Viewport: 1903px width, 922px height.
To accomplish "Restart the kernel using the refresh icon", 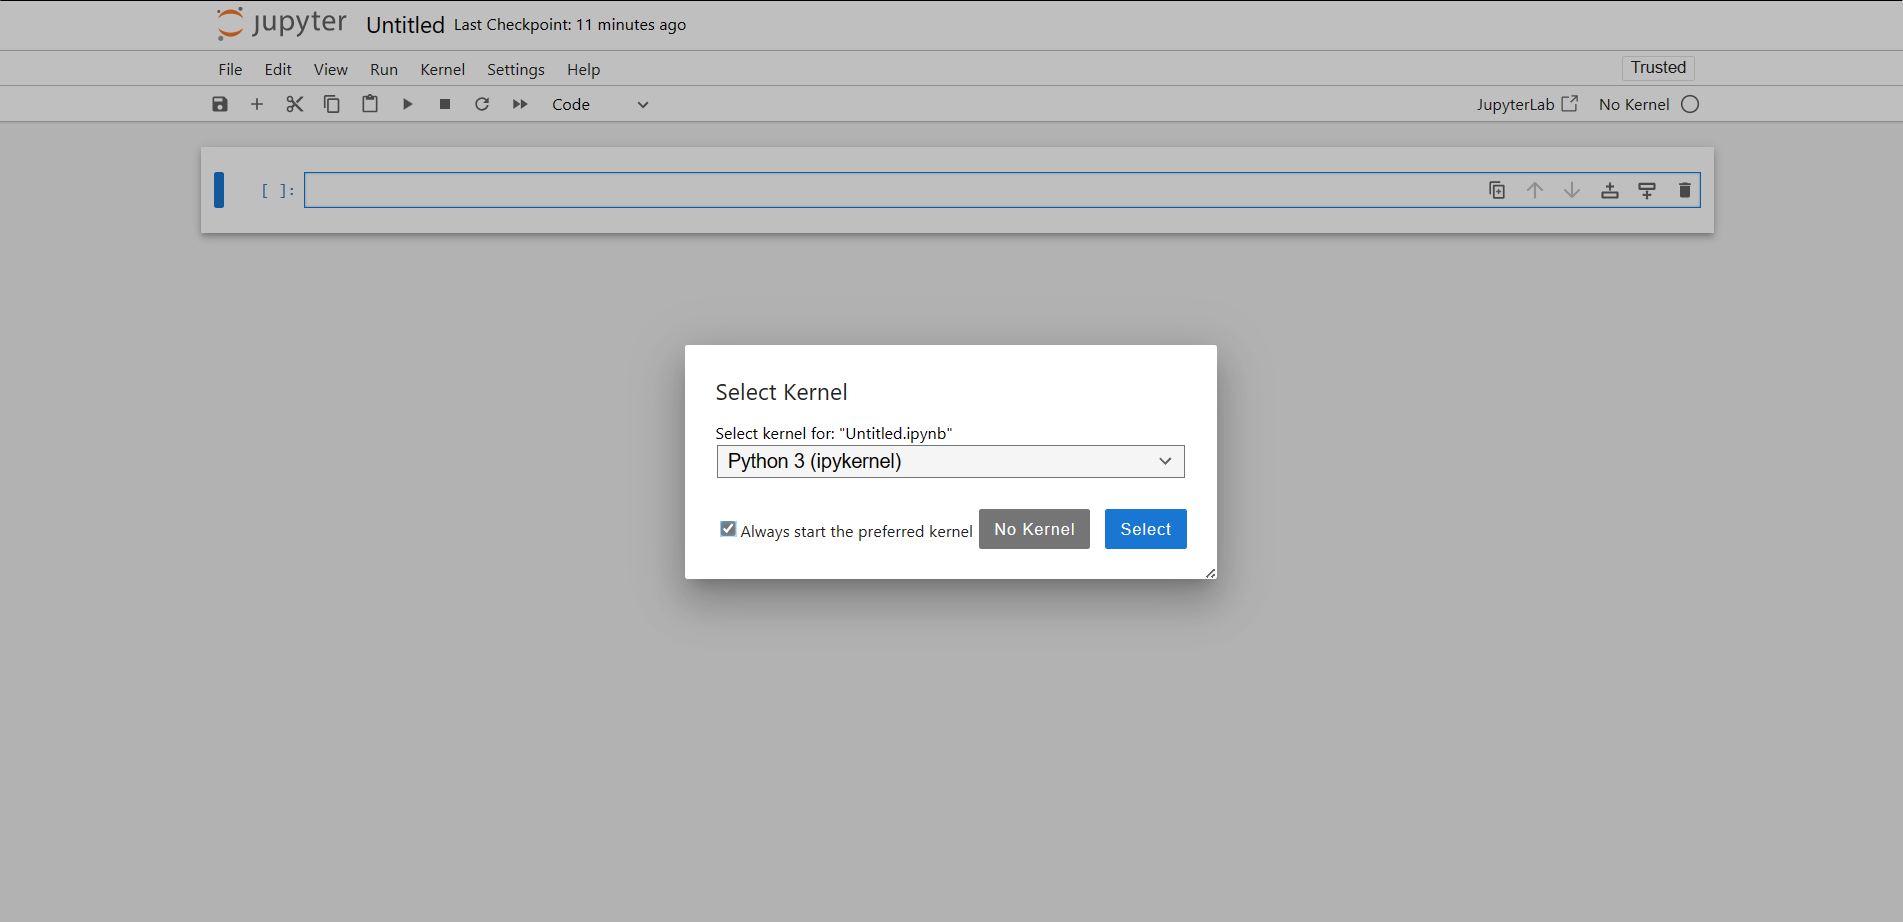I will pyautogui.click(x=482, y=104).
